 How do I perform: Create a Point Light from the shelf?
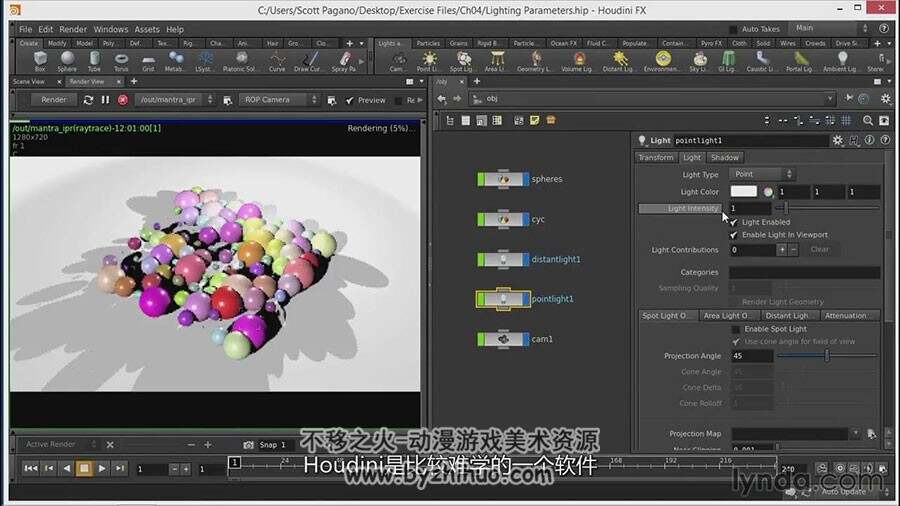tap(429, 61)
